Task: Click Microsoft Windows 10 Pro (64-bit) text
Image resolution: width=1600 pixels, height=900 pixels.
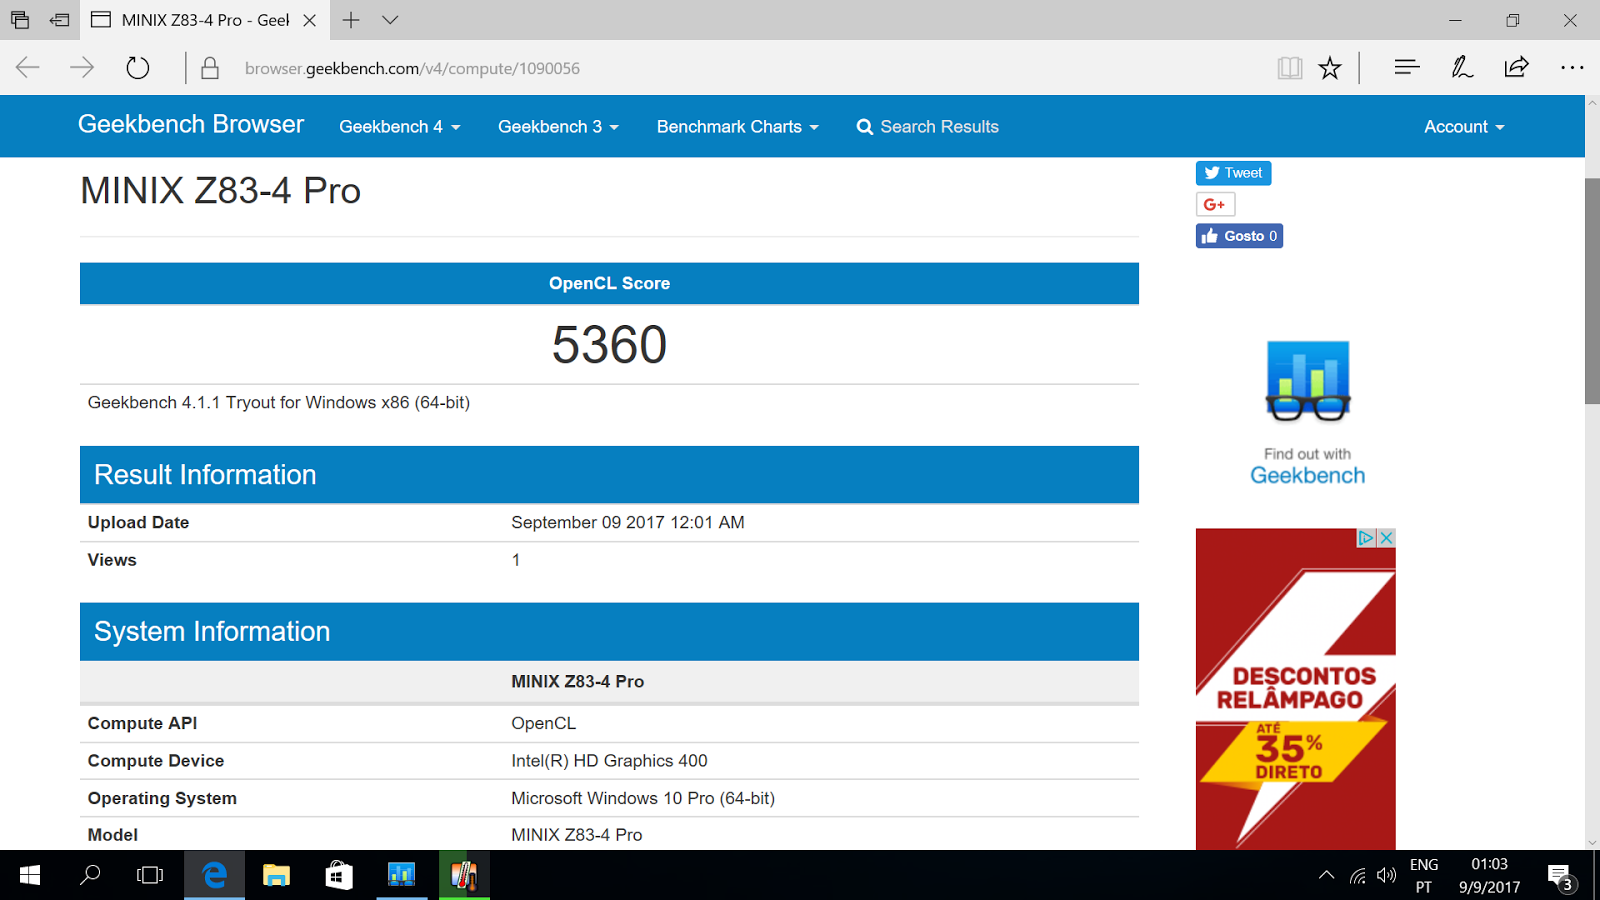Action: (643, 798)
